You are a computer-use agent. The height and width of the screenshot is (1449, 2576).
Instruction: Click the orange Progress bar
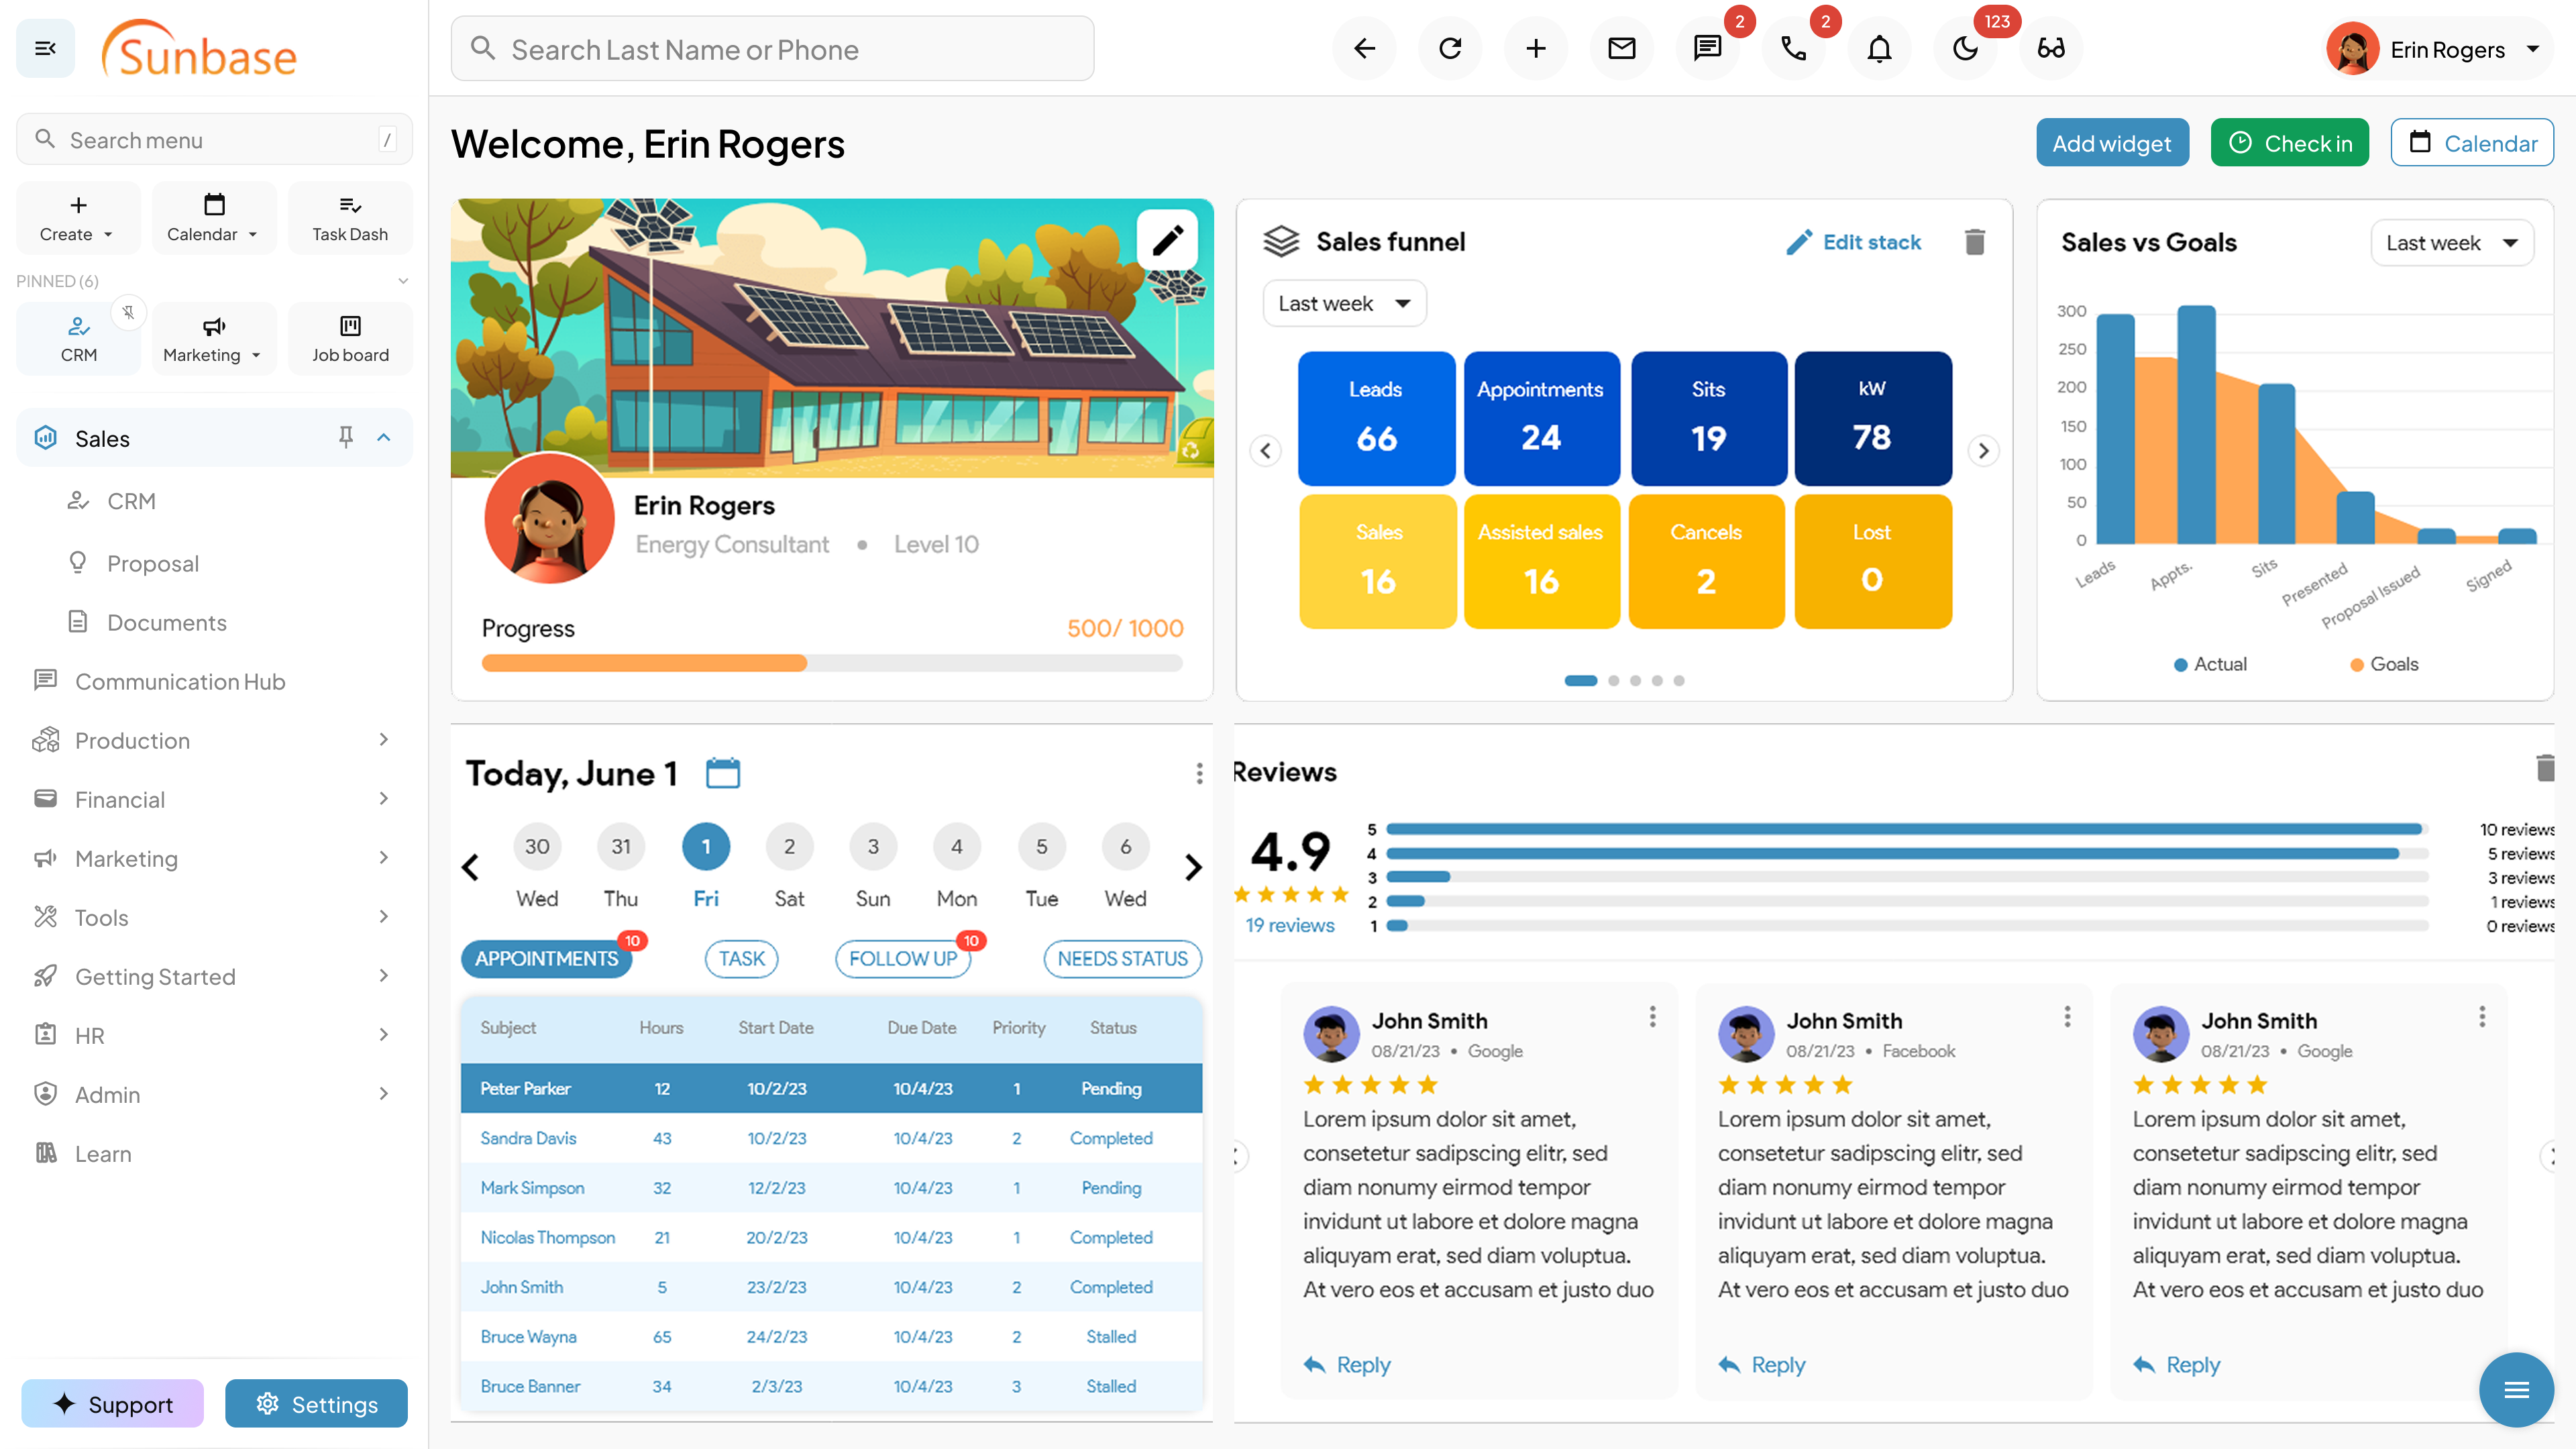click(x=644, y=663)
